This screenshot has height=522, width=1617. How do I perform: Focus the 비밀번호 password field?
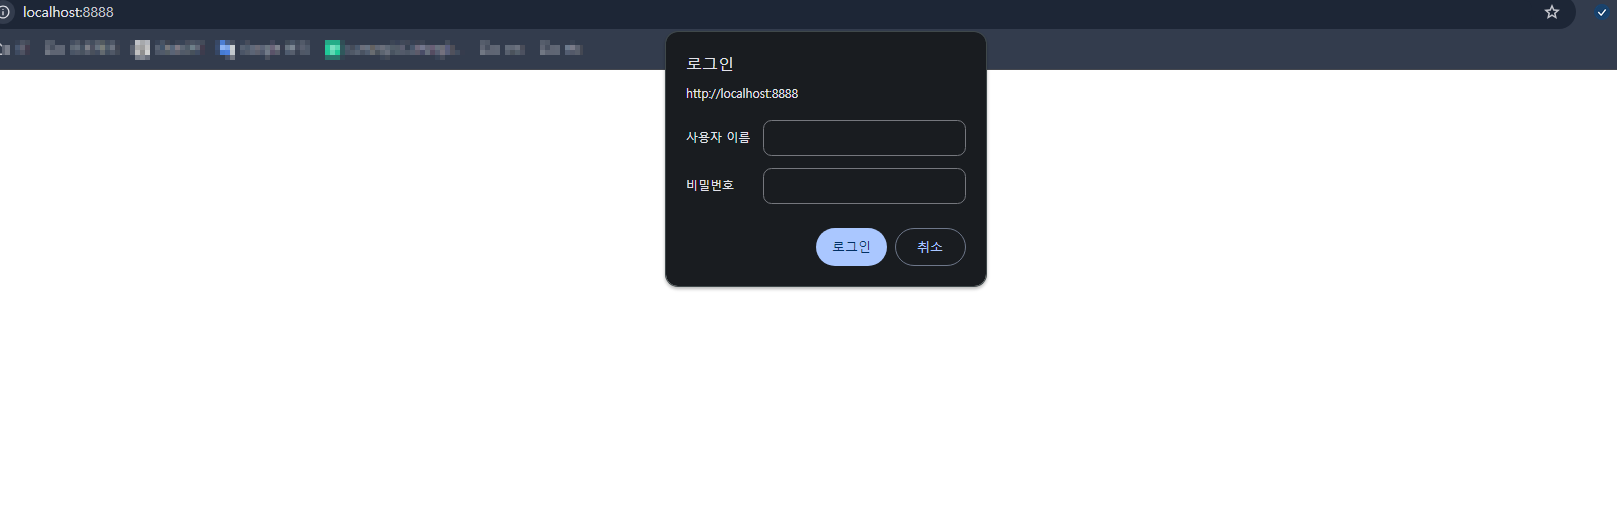click(x=864, y=186)
